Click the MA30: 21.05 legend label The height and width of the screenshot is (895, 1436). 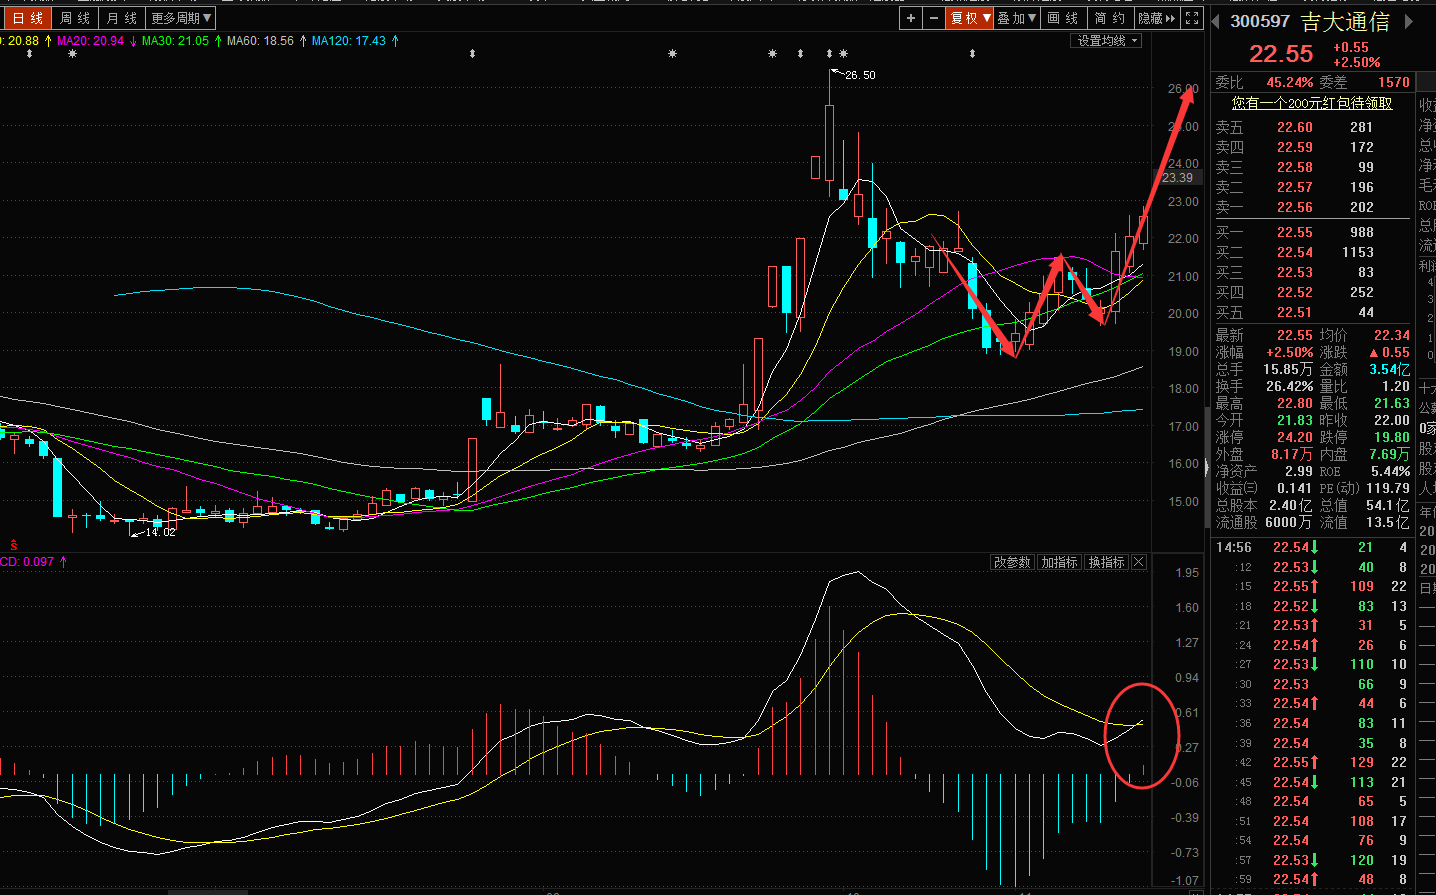click(x=175, y=41)
